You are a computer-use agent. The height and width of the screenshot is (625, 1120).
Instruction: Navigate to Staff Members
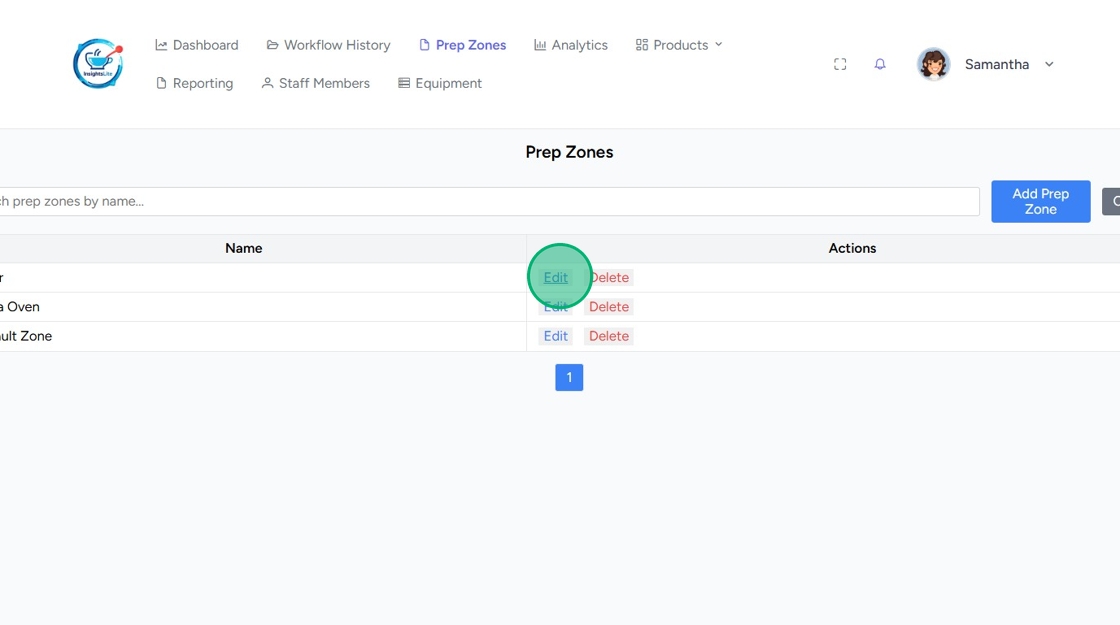pos(316,84)
